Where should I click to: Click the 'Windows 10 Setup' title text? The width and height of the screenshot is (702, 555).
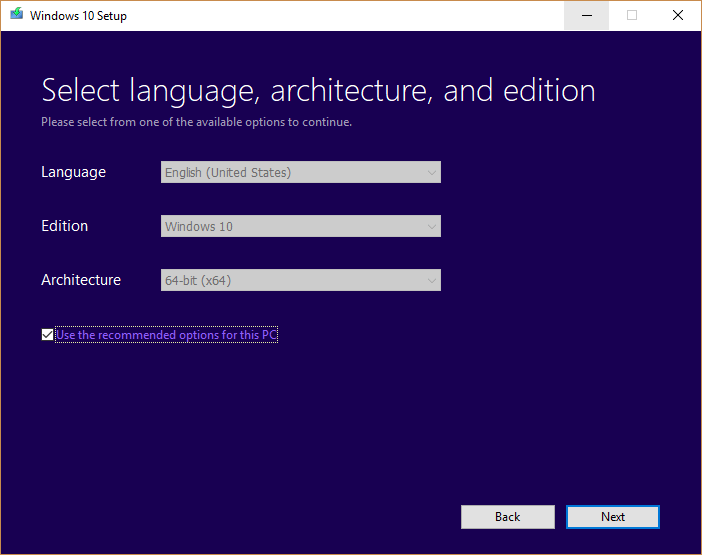(78, 16)
